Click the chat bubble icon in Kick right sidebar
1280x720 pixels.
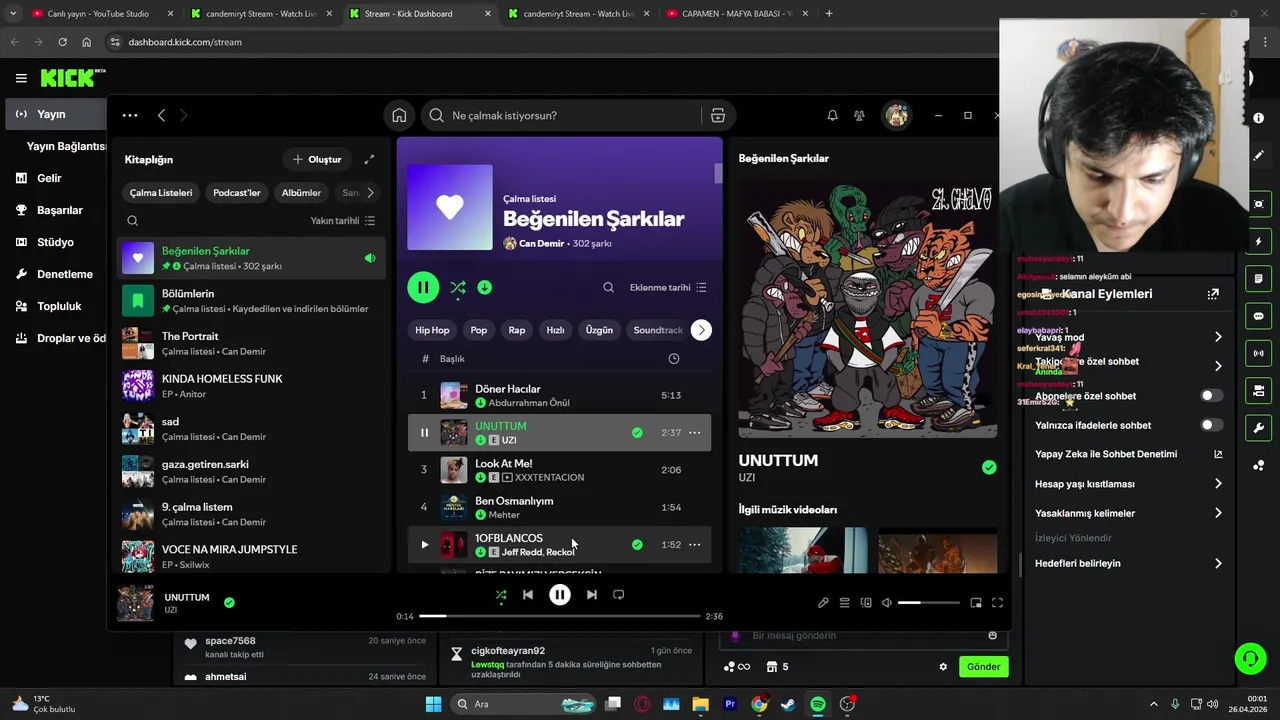(1259, 316)
